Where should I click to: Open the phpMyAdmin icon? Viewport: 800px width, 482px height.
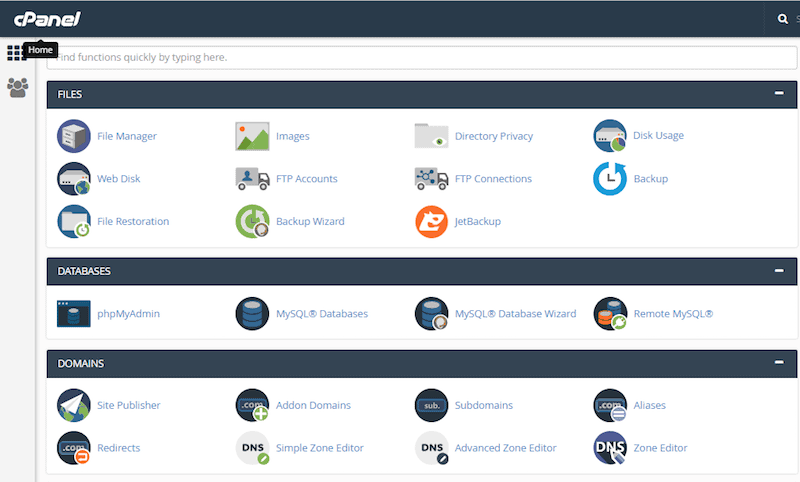pyautogui.click(x=74, y=314)
